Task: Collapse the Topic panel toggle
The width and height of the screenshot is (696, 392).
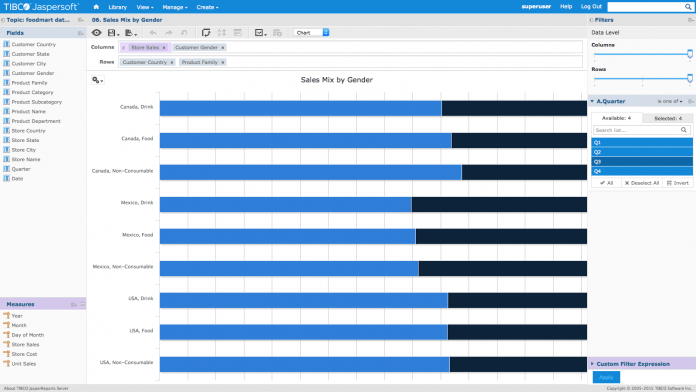Action: coord(3,20)
